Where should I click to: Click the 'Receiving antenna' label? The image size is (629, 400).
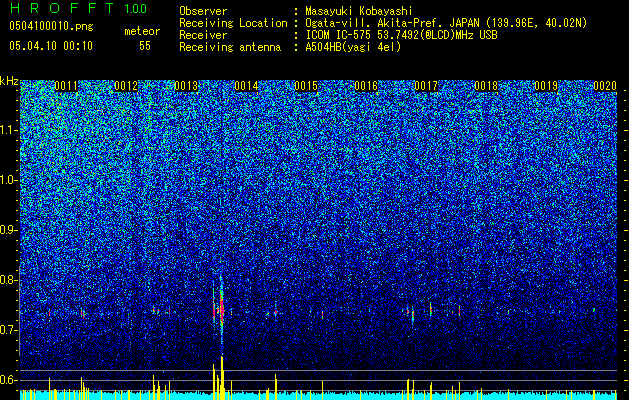tap(230, 47)
